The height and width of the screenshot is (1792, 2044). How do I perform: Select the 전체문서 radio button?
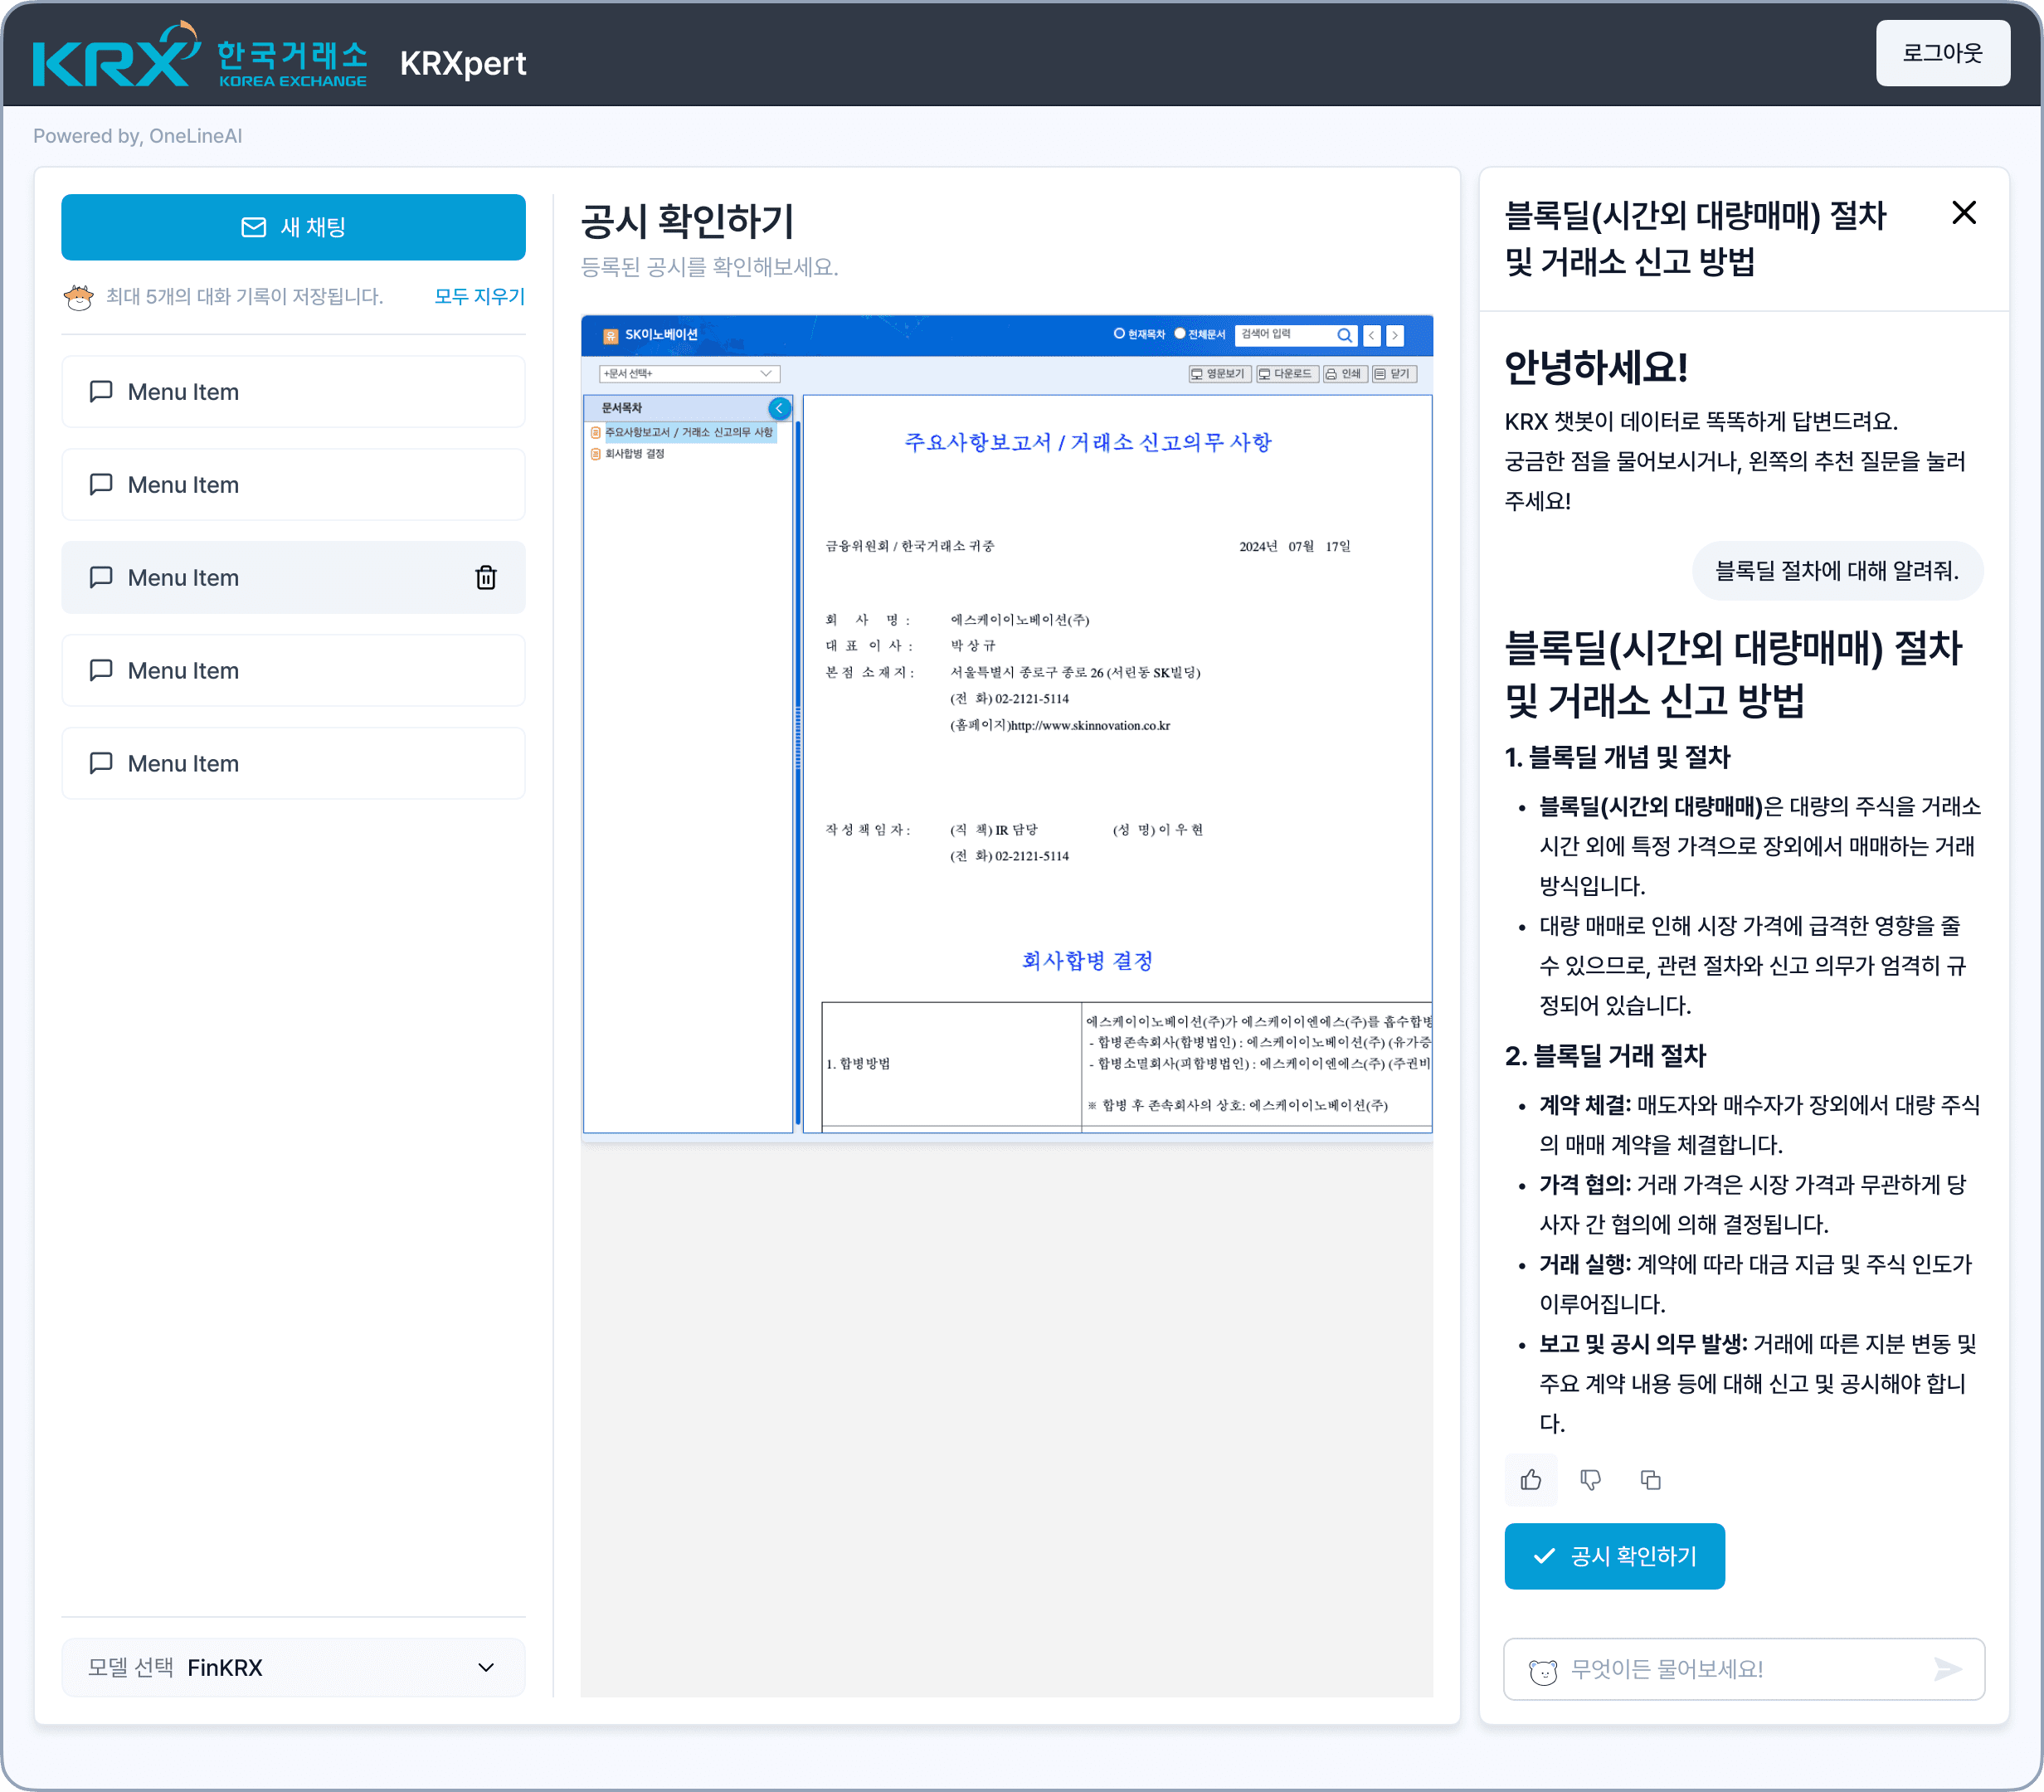coord(1179,334)
